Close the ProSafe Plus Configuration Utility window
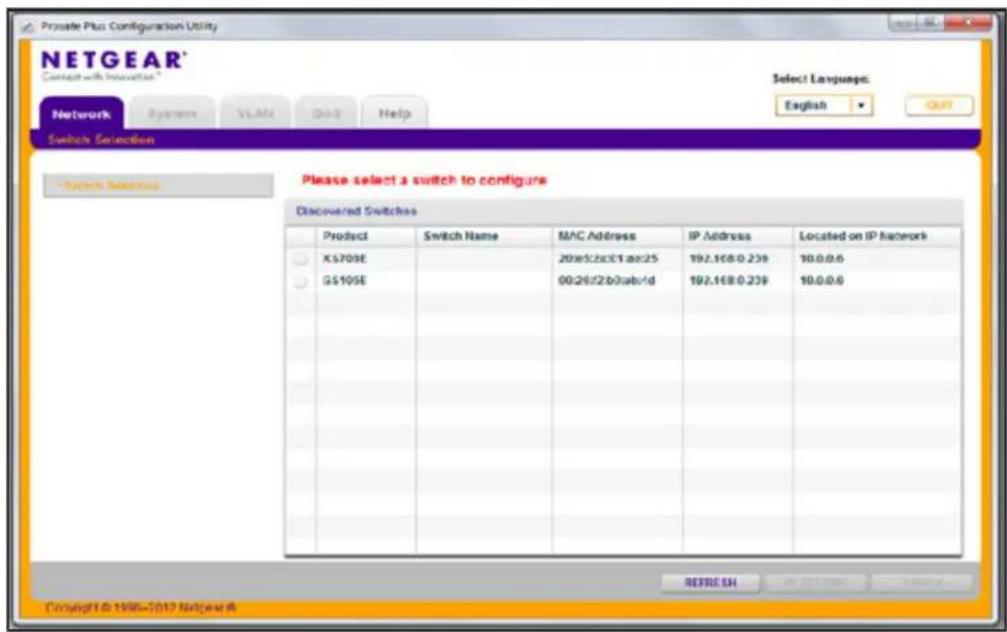 point(968,24)
